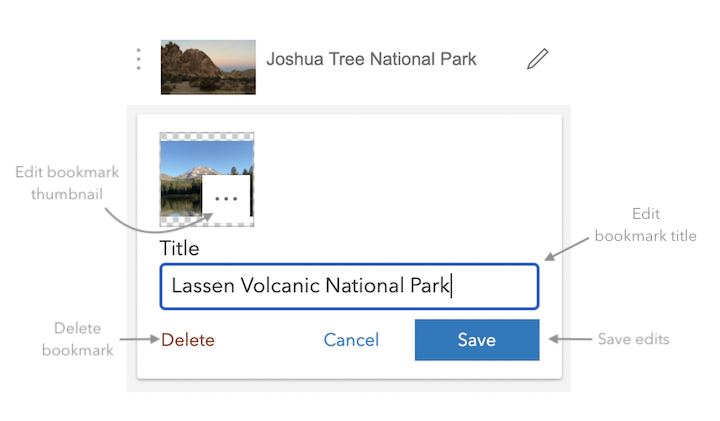Viewport: 720px width, 421px height.
Task: Open the thumbnail options ellipsis button
Action: pyautogui.click(x=226, y=196)
